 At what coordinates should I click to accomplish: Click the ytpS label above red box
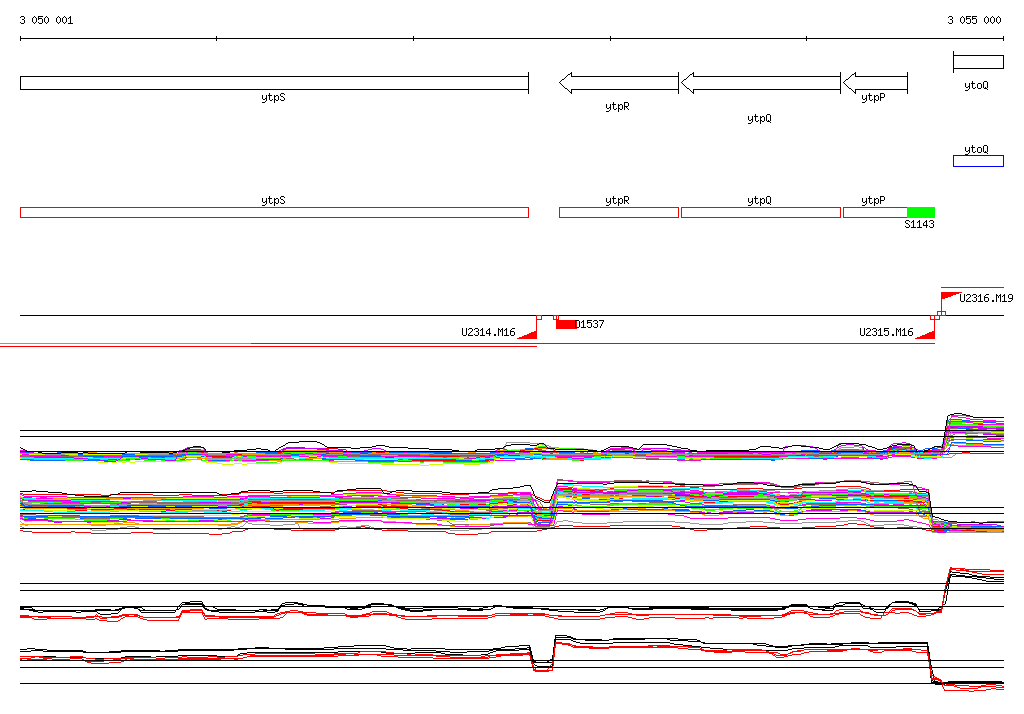[274, 200]
